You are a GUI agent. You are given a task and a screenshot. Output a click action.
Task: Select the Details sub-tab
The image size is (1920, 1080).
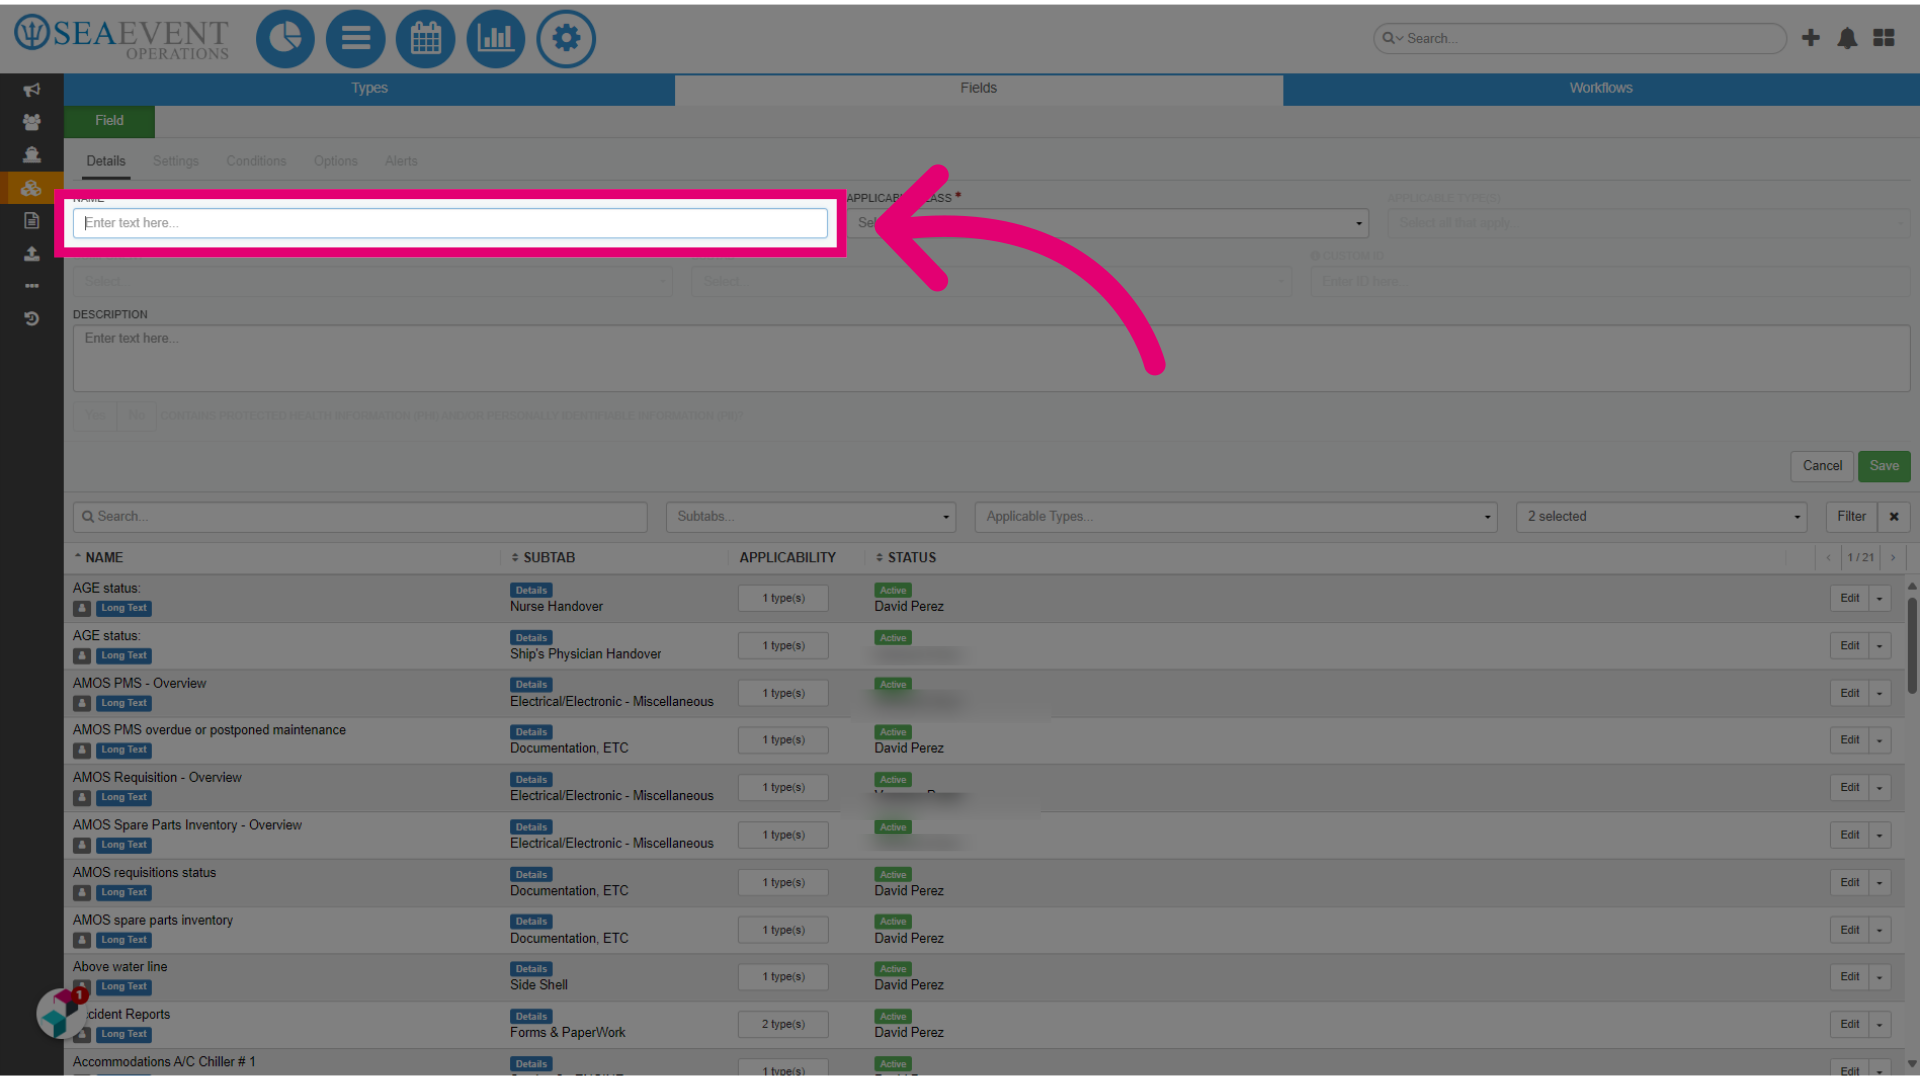coord(106,162)
